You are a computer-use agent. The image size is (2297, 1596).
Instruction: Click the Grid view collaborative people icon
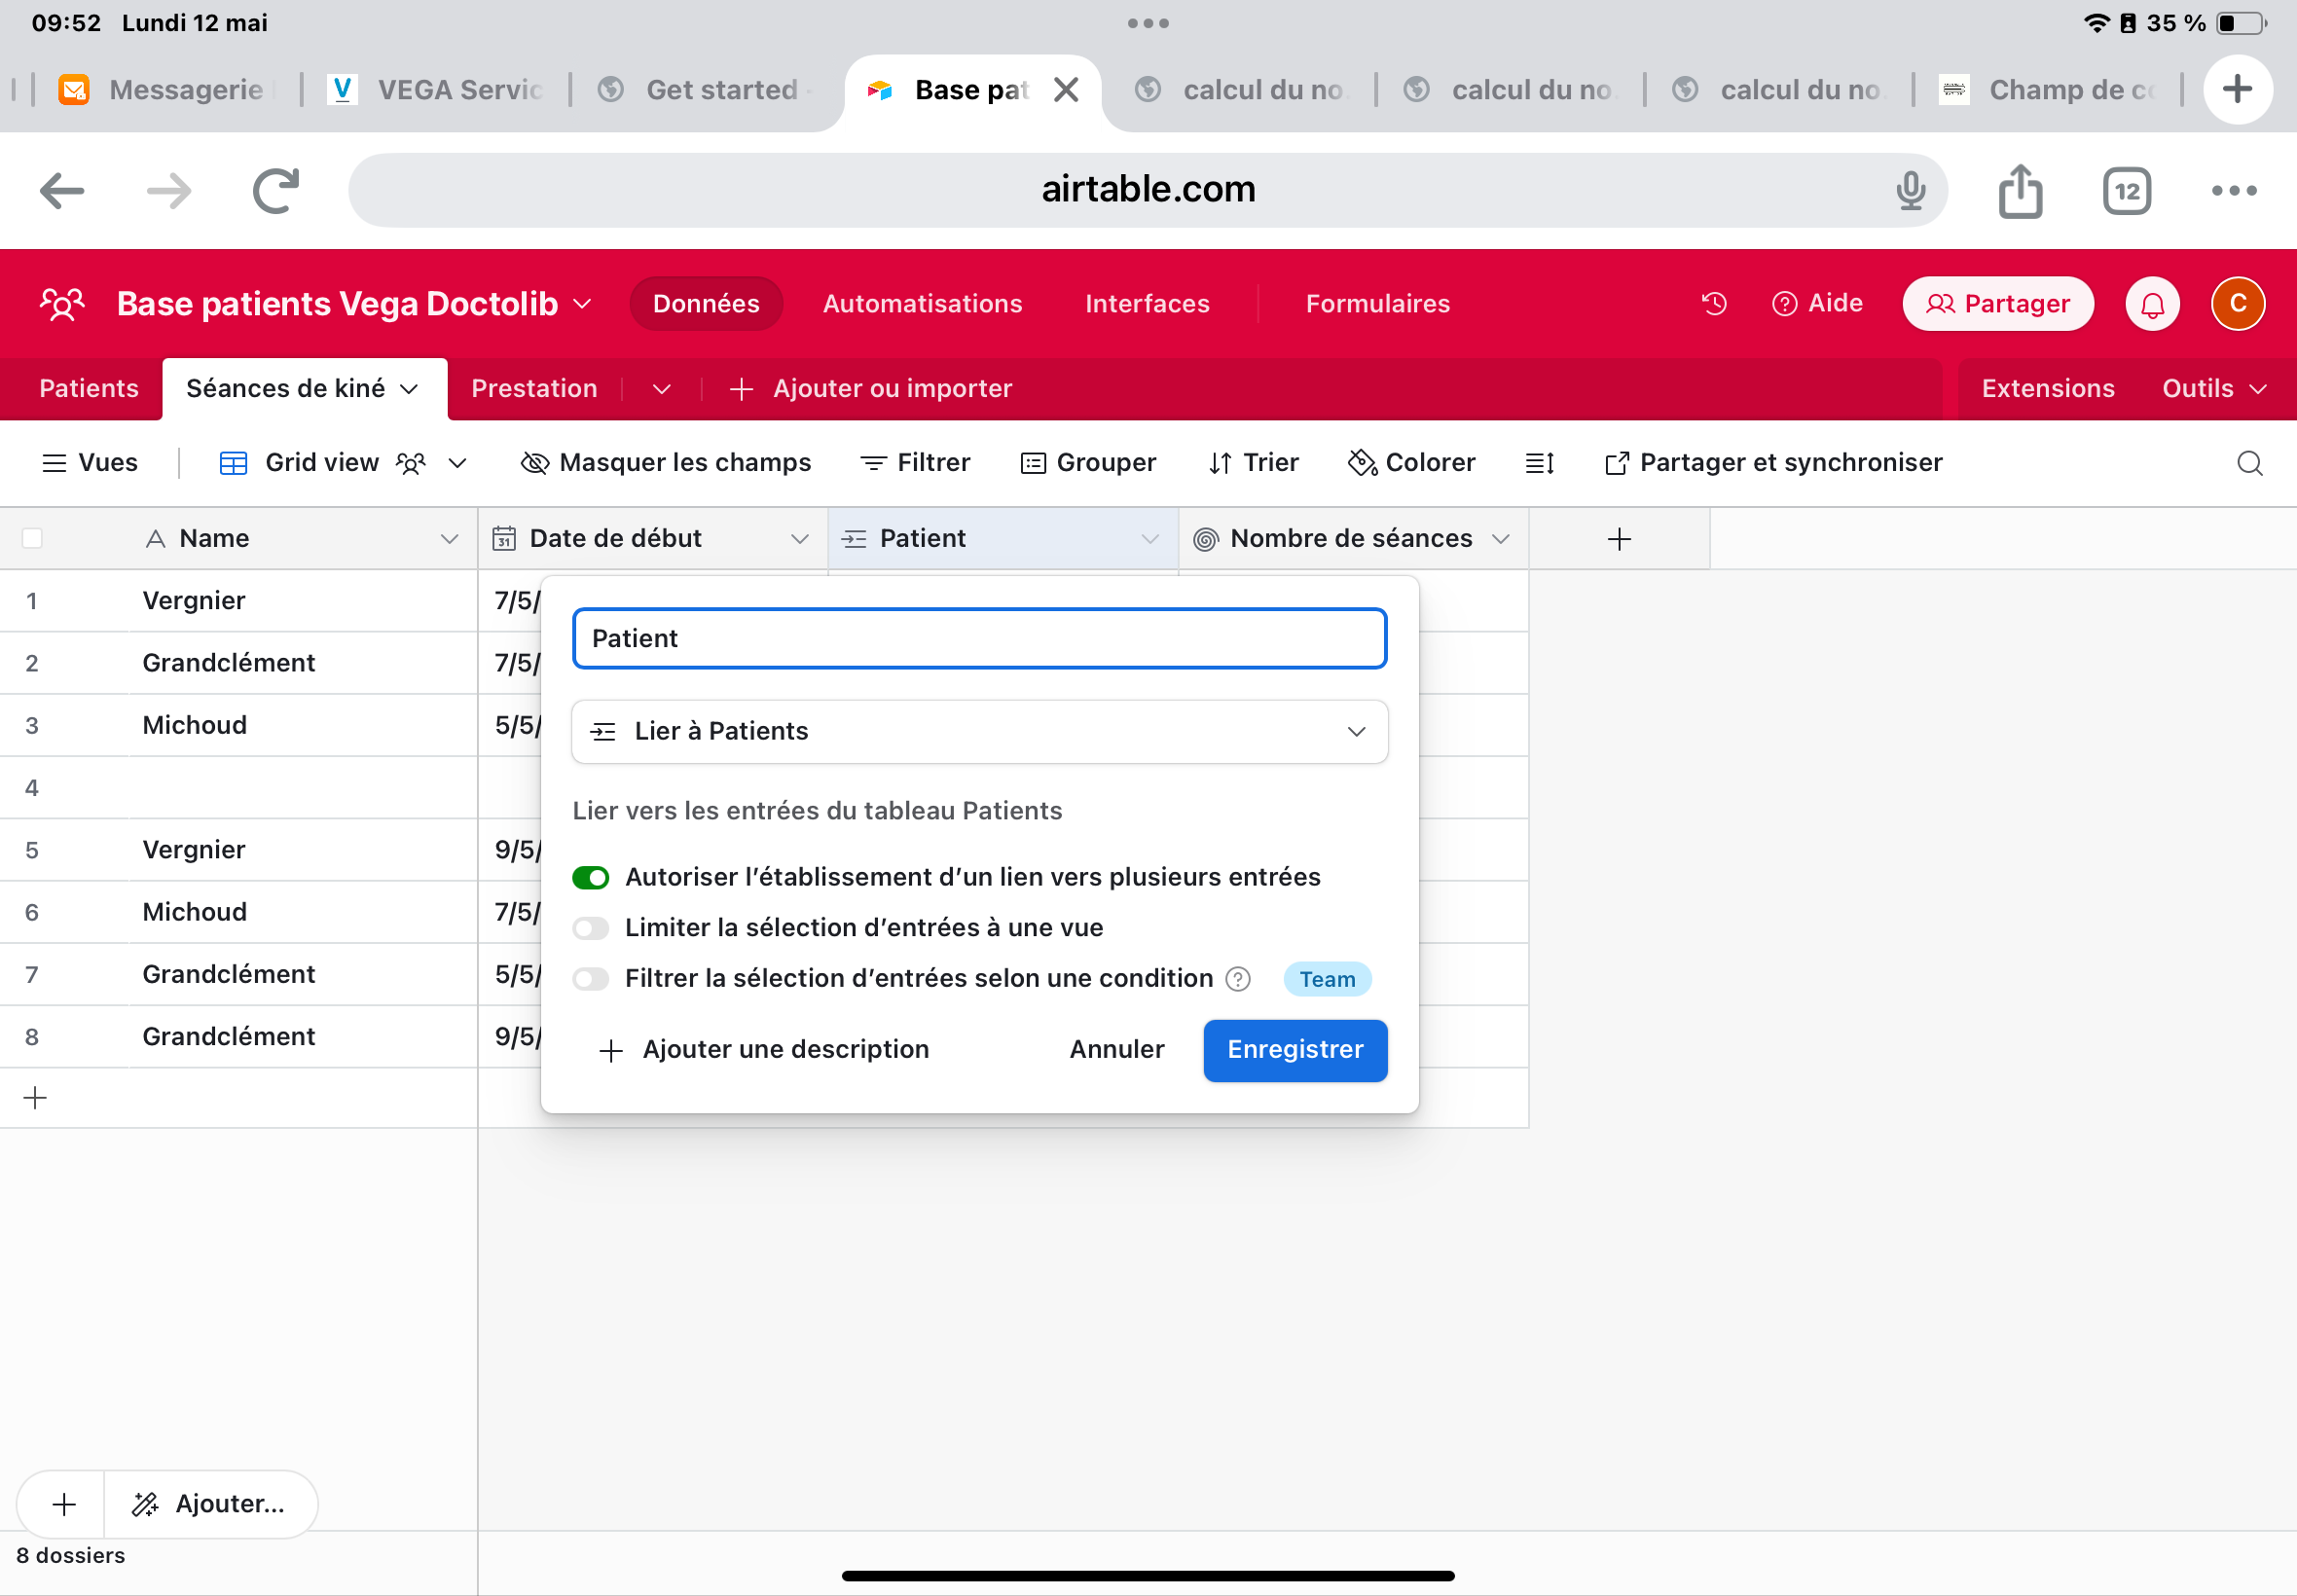click(411, 463)
